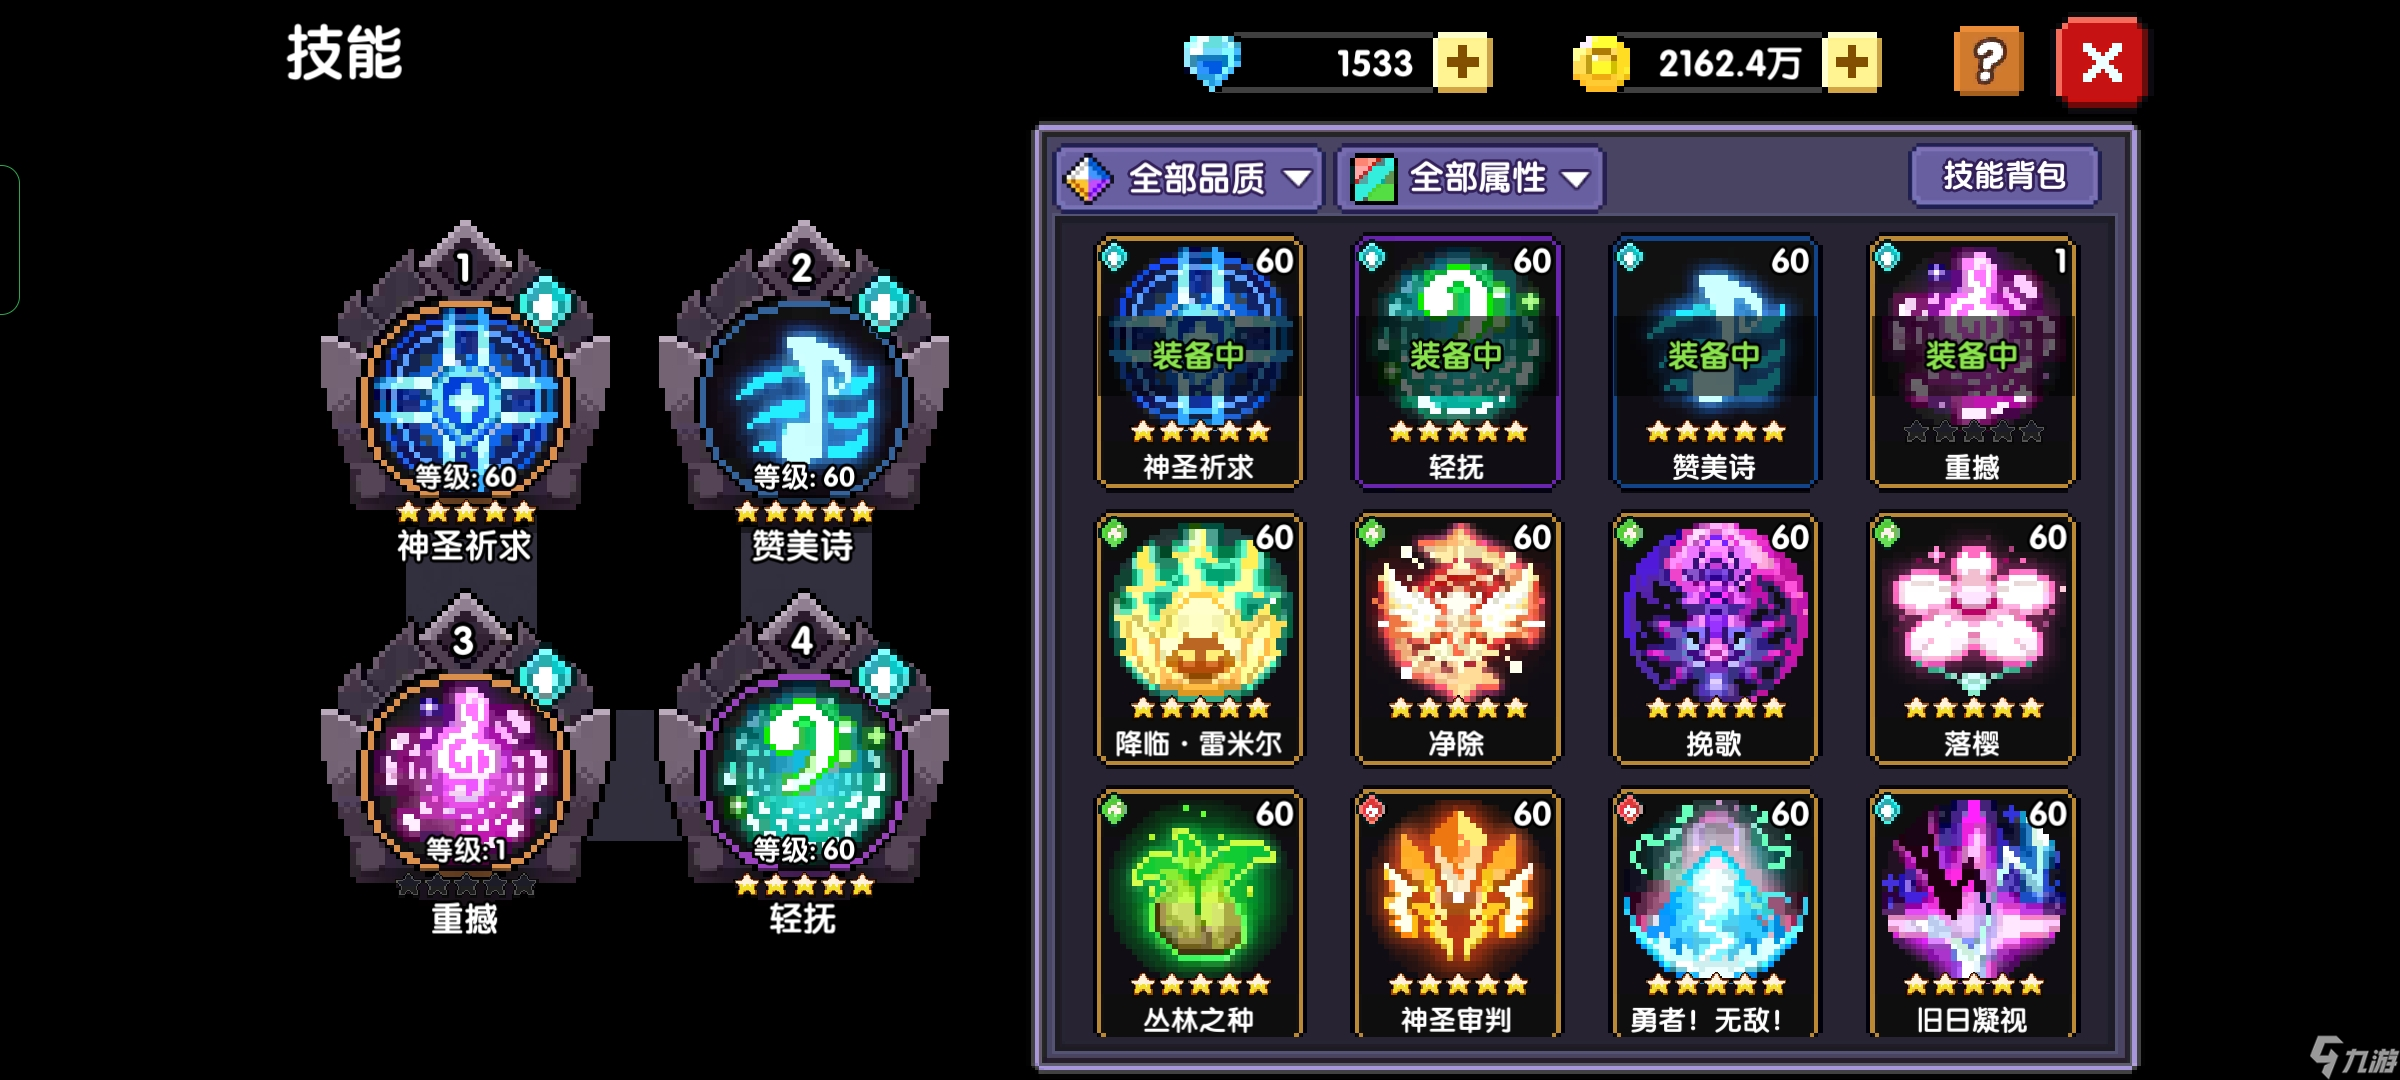Open the question mark help button

click(1988, 62)
